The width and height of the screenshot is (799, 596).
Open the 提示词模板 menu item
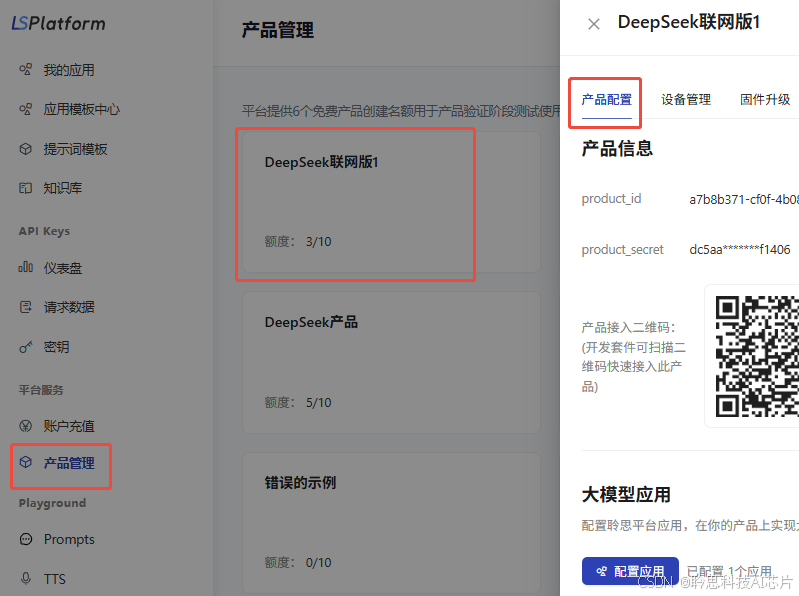pos(75,149)
